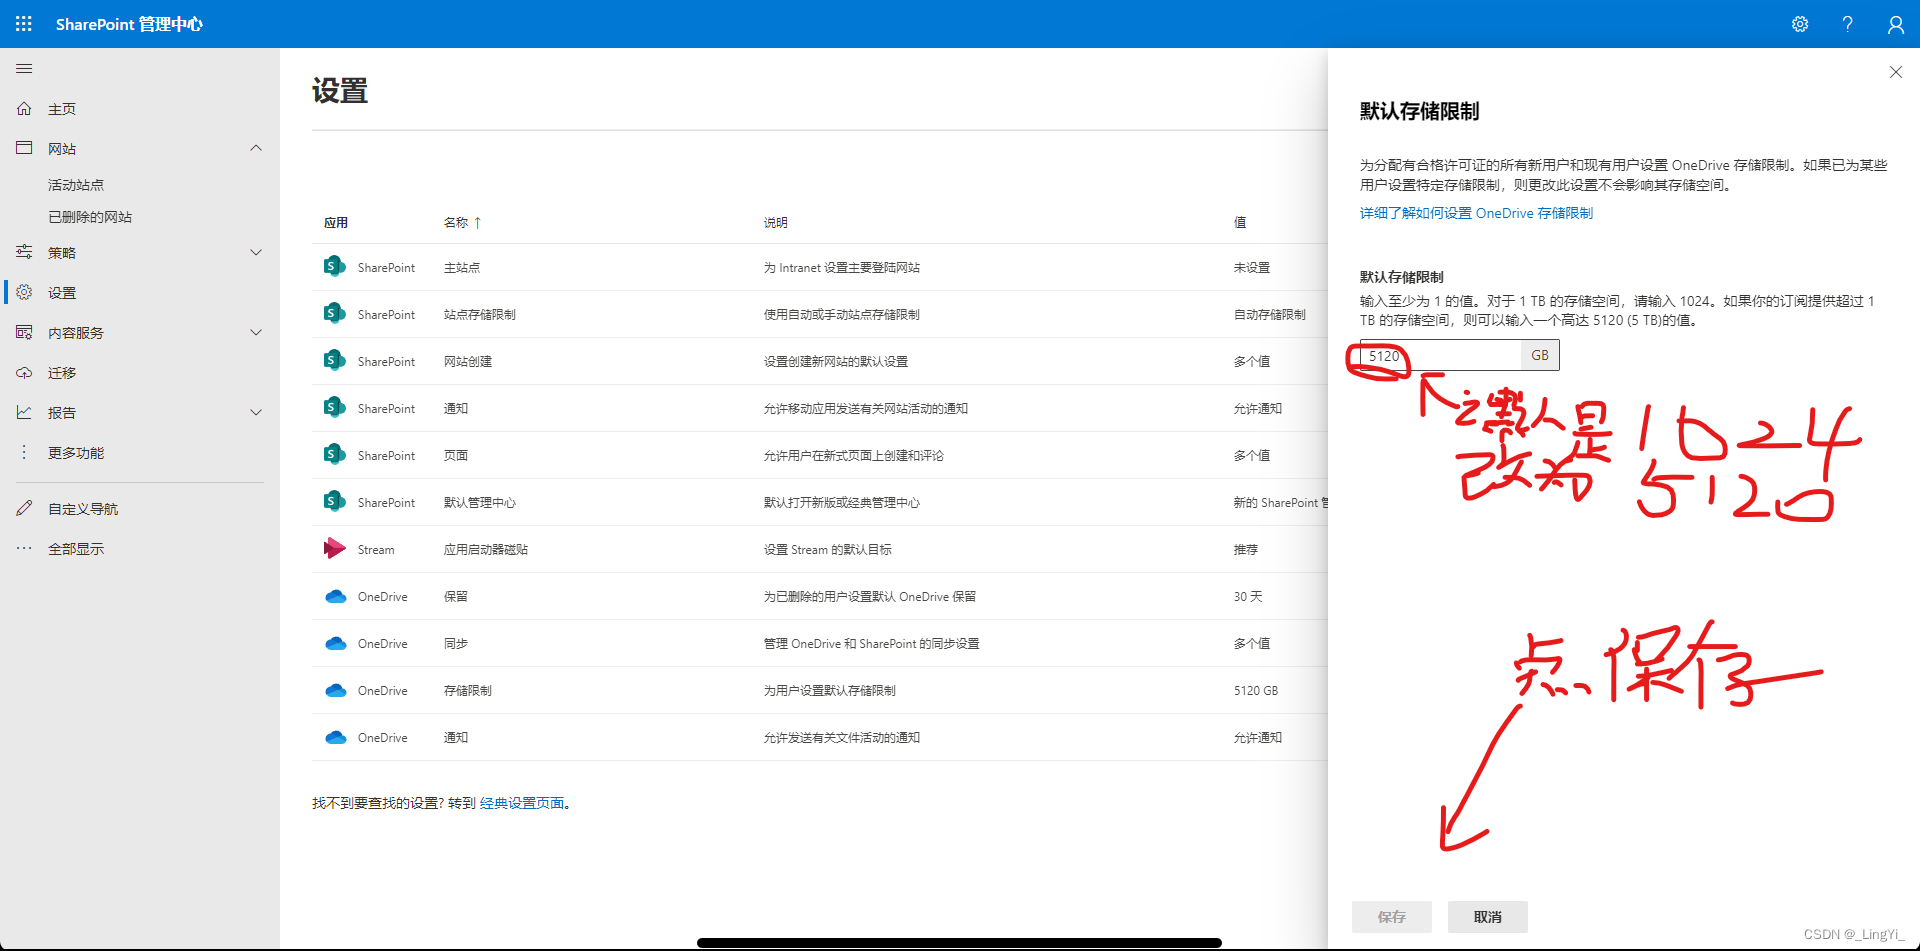Viewport: 1920px width, 951px height.
Task: Select the 存储限制 setting name
Action: tap(467, 691)
